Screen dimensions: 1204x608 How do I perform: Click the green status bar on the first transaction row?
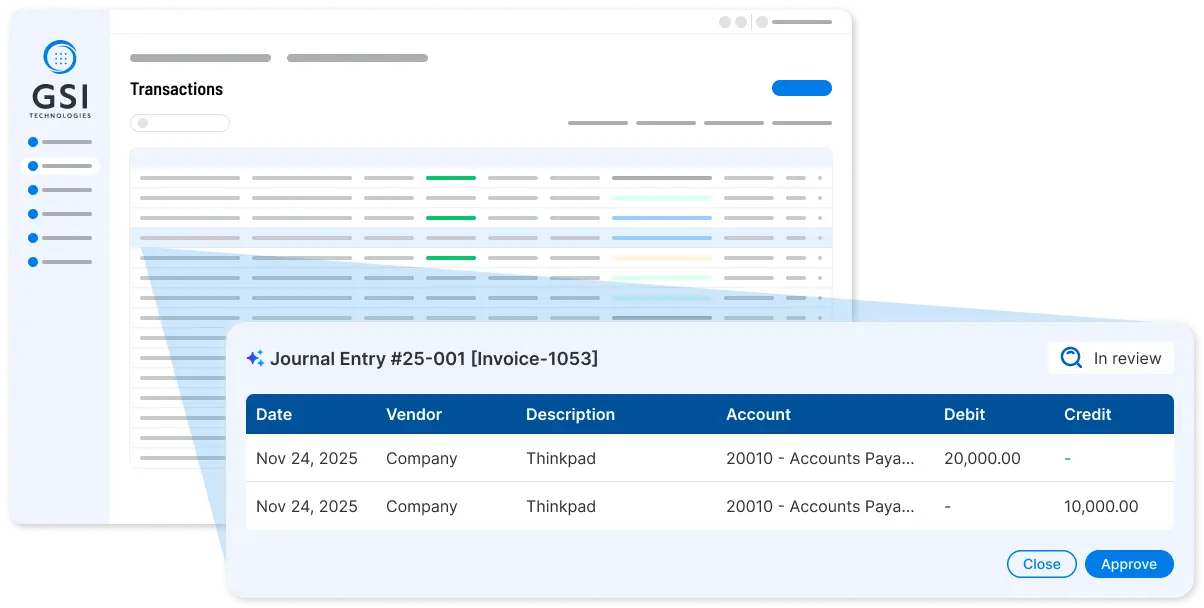pyautogui.click(x=450, y=177)
